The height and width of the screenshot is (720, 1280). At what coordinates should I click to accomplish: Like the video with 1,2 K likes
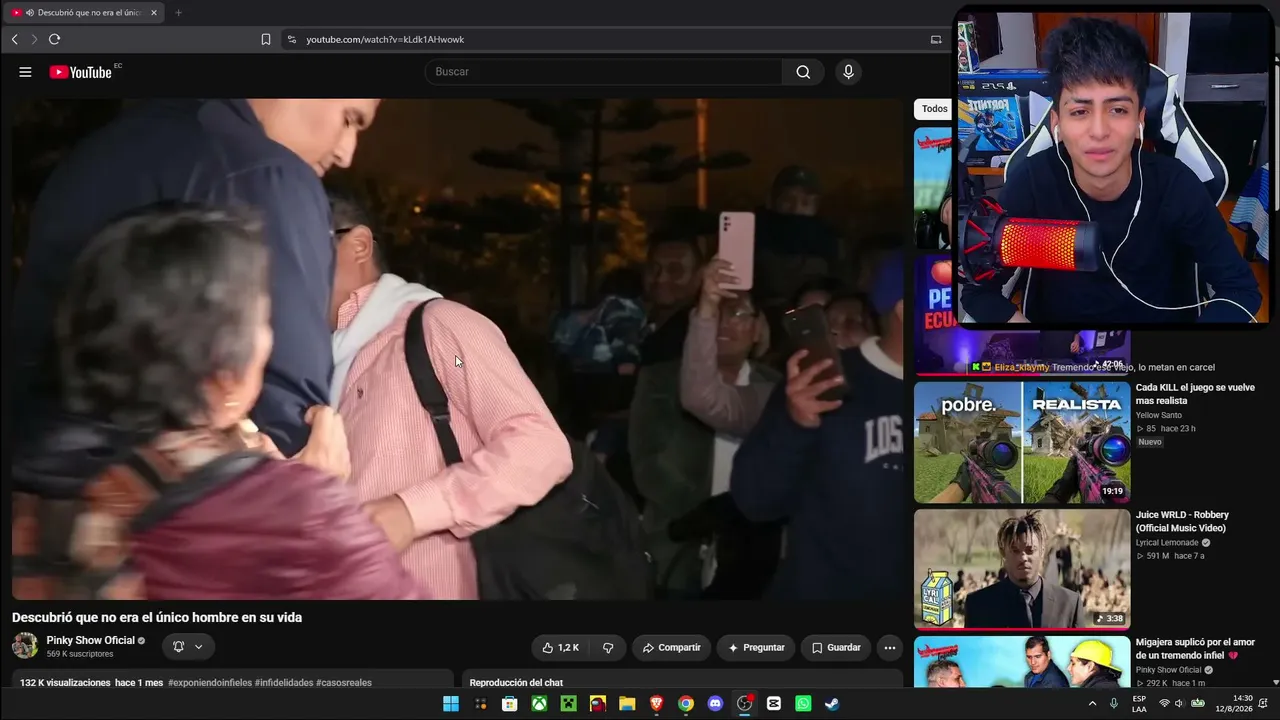click(560, 648)
